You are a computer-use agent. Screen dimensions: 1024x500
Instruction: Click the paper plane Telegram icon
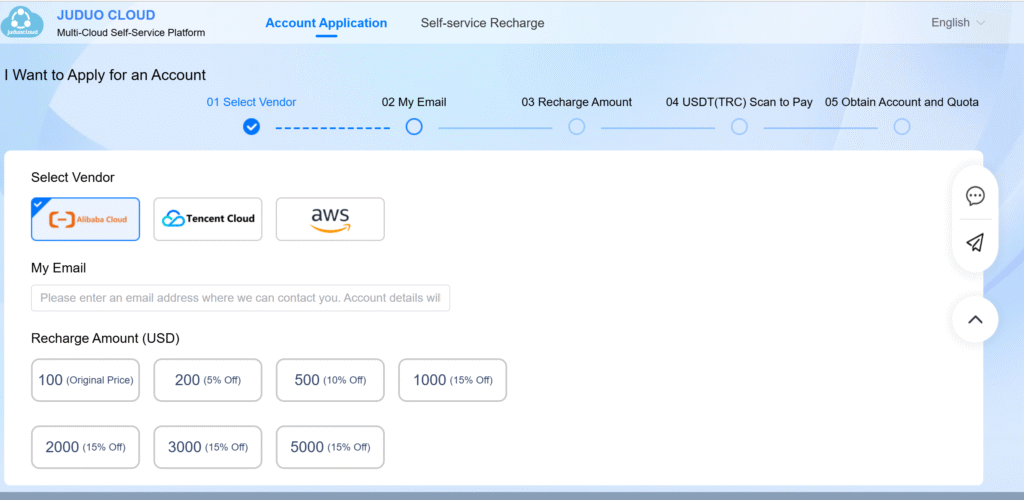(x=975, y=243)
